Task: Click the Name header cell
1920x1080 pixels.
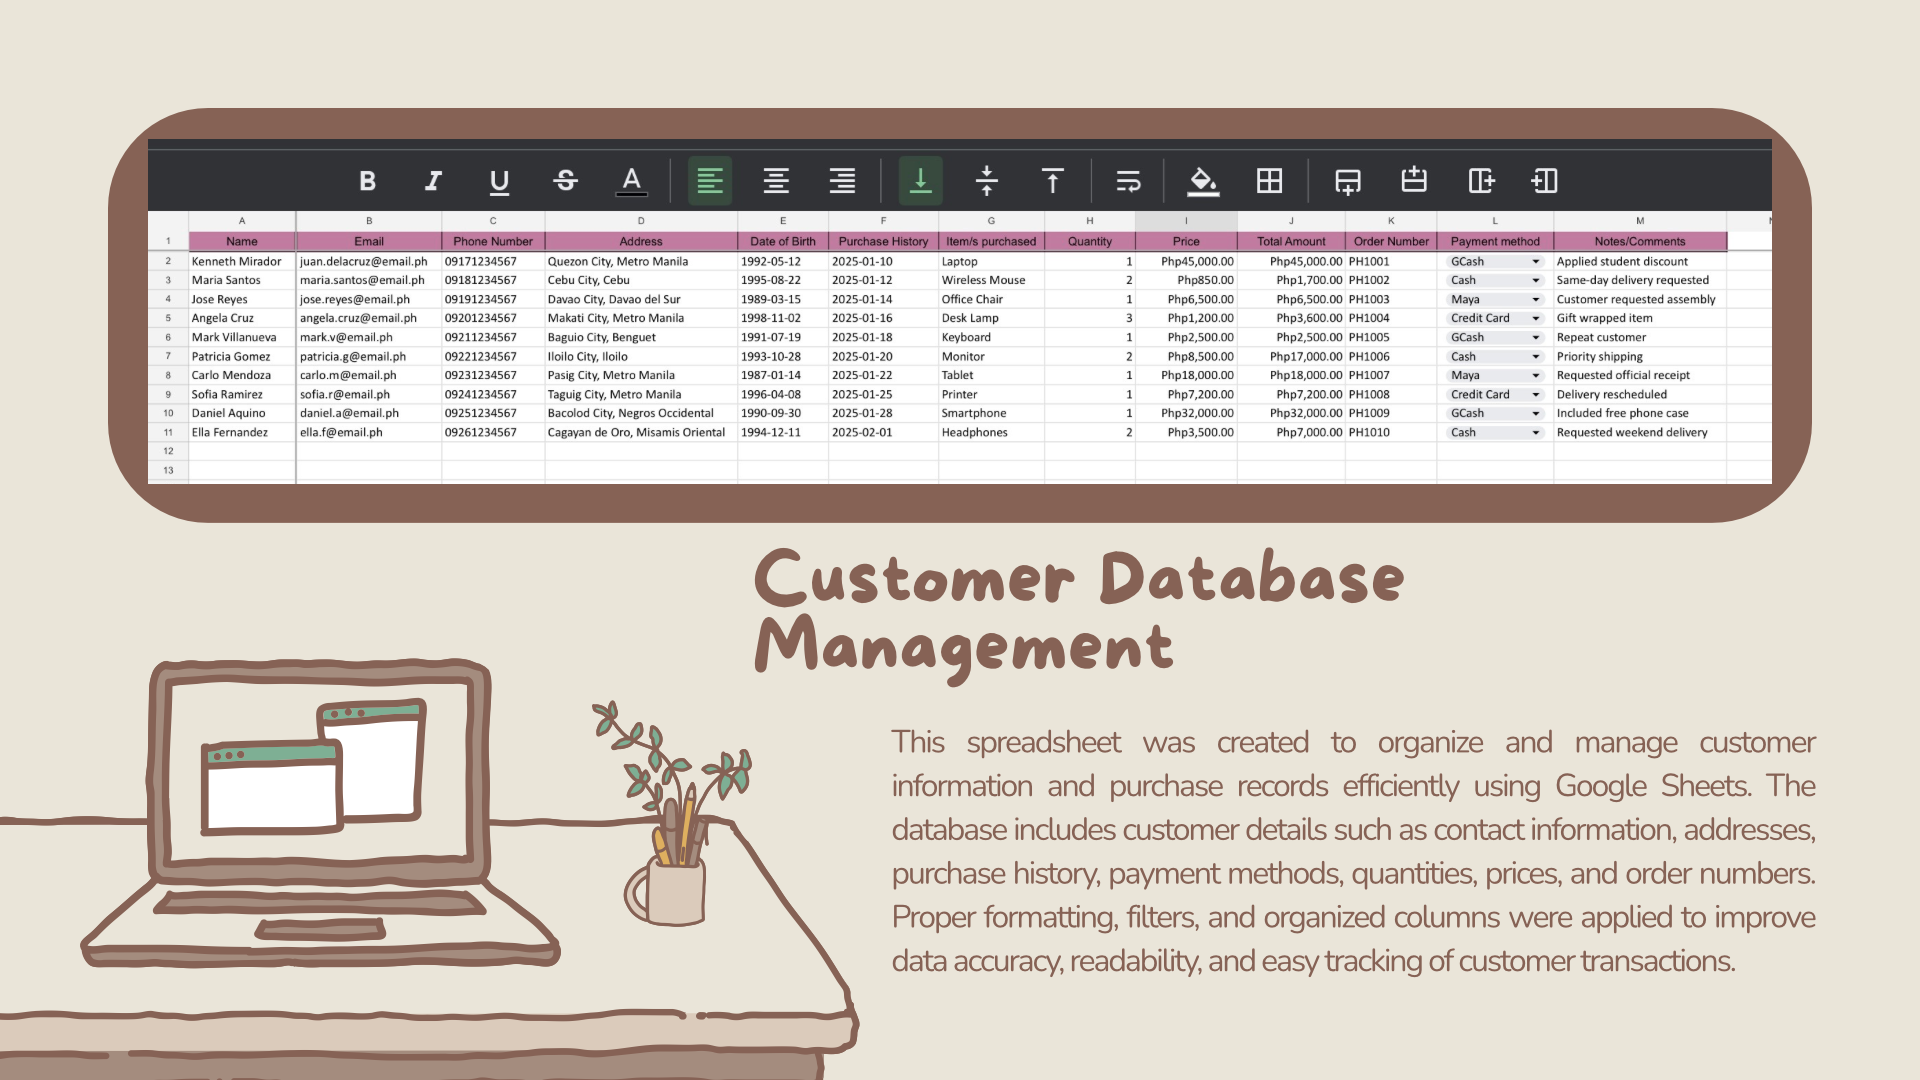Action: pos(242,241)
